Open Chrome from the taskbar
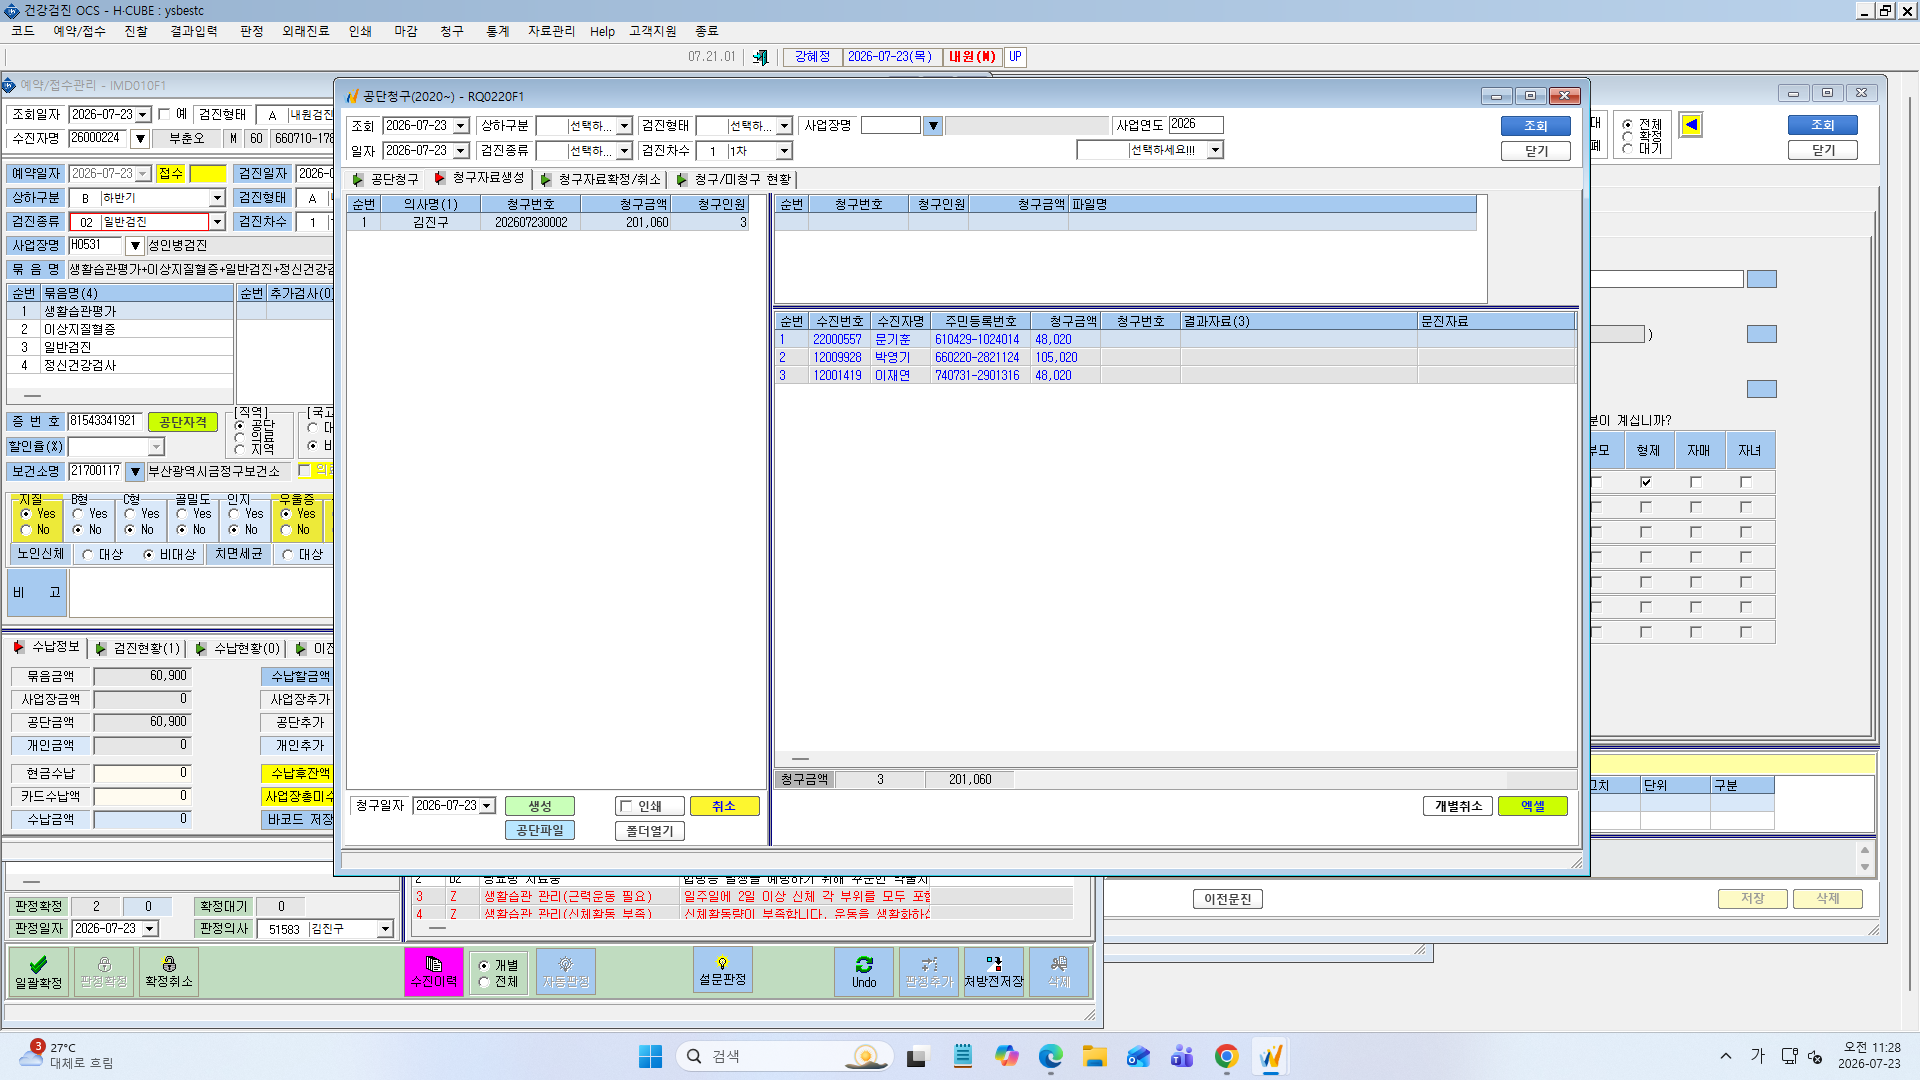The width and height of the screenshot is (1920, 1080). pos(1226,1056)
